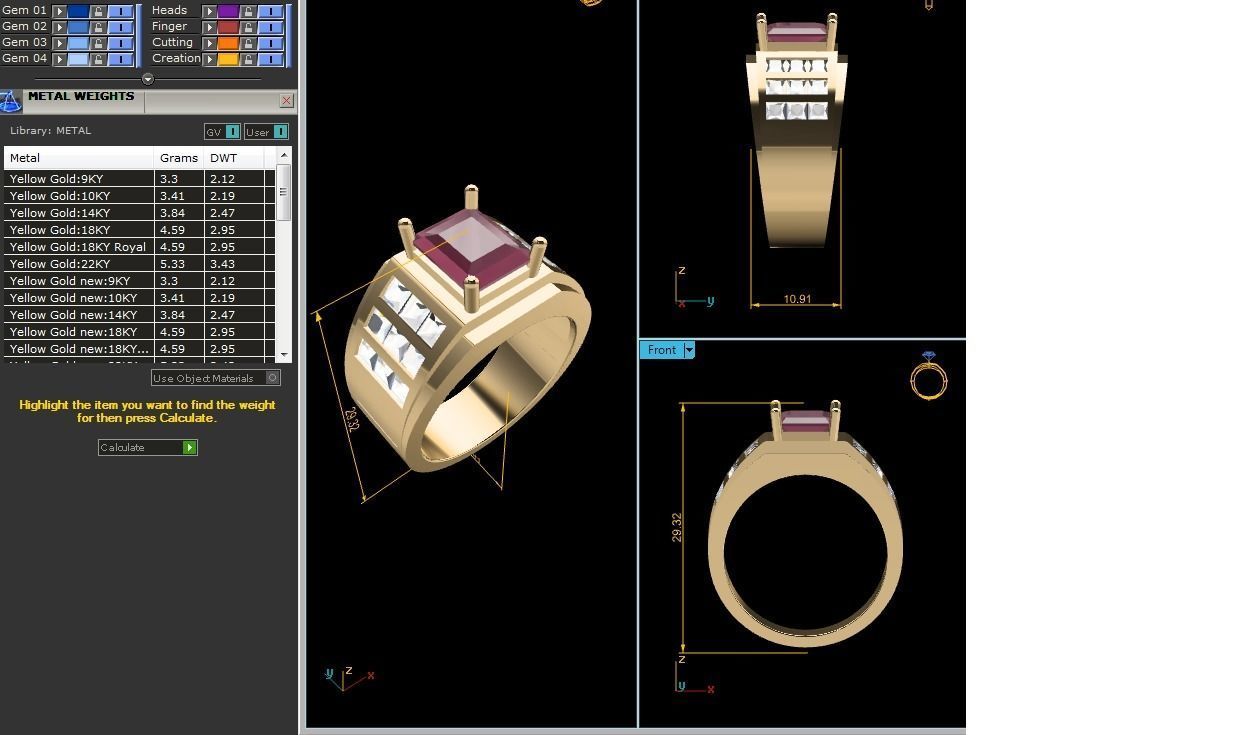Sort by DWT column header
Screen dimensions: 1241x735
(234, 158)
